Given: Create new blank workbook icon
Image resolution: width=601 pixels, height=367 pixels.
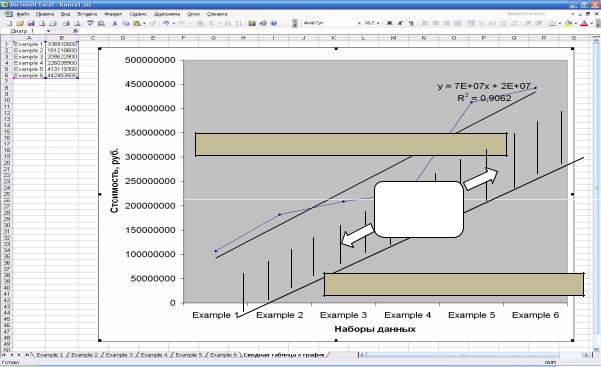Looking at the screenshot, I should [x=9, y=23].
